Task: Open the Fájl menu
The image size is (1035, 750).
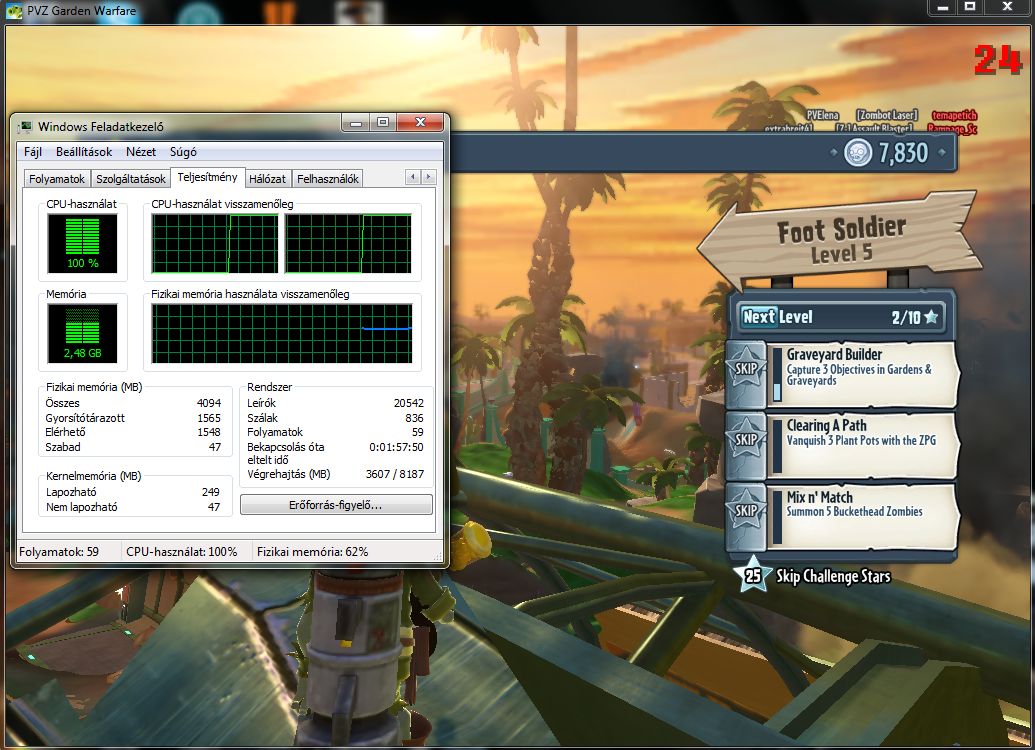Action: (x=33, y=152)
